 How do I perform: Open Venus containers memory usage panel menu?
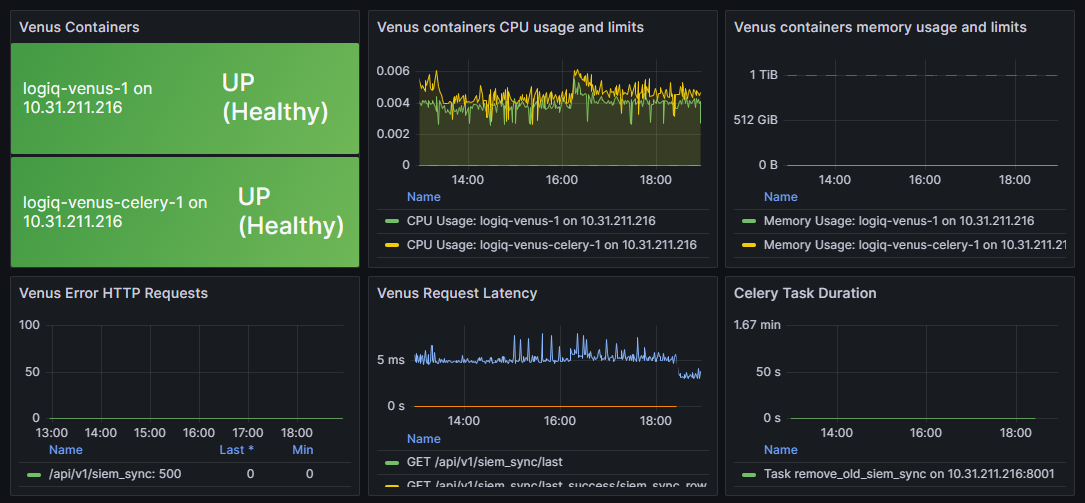880,27
